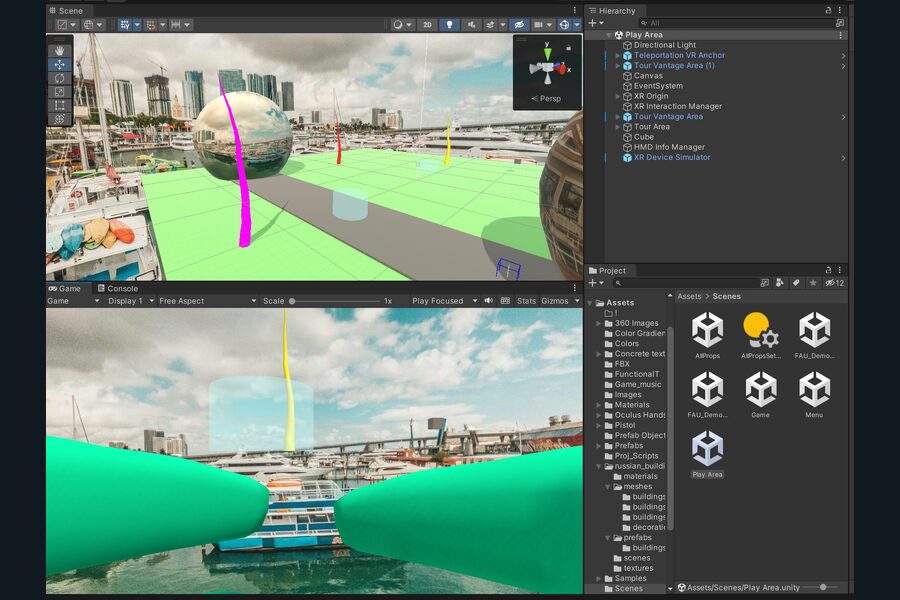Expand the Materials folder in Project

pyautogui.click(x=599, y=405)
